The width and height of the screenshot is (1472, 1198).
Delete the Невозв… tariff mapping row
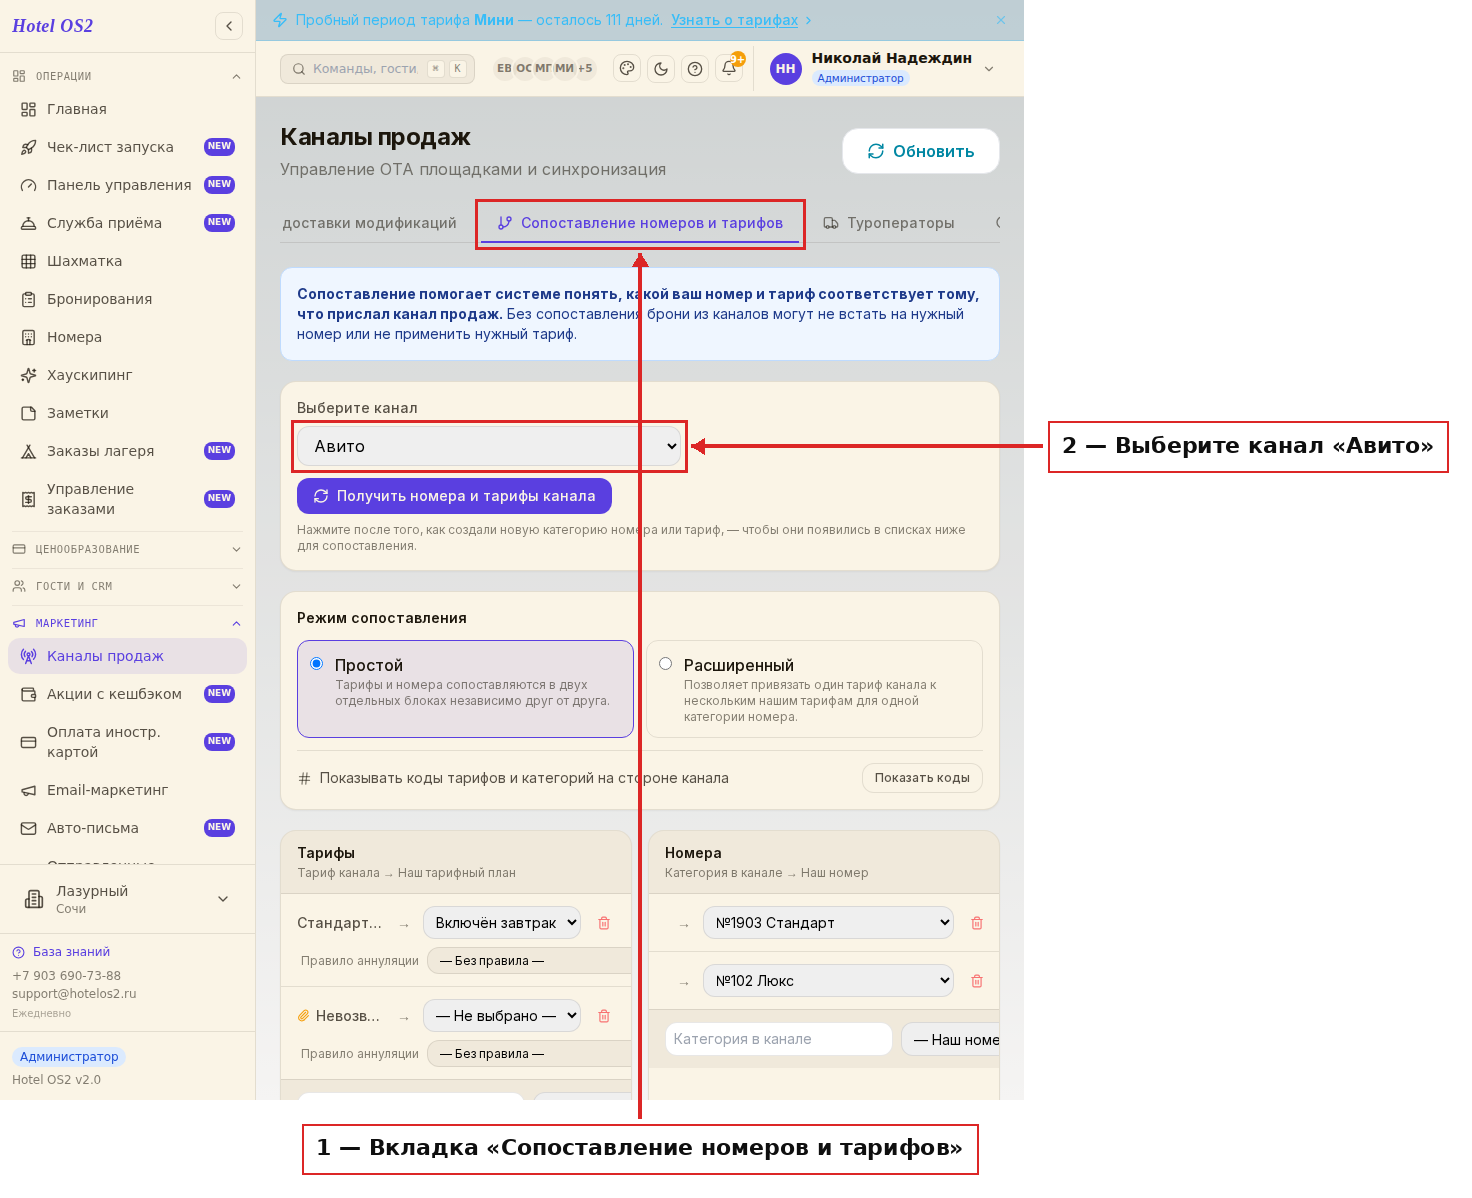pyautogui.click(x=604, y=1016)
